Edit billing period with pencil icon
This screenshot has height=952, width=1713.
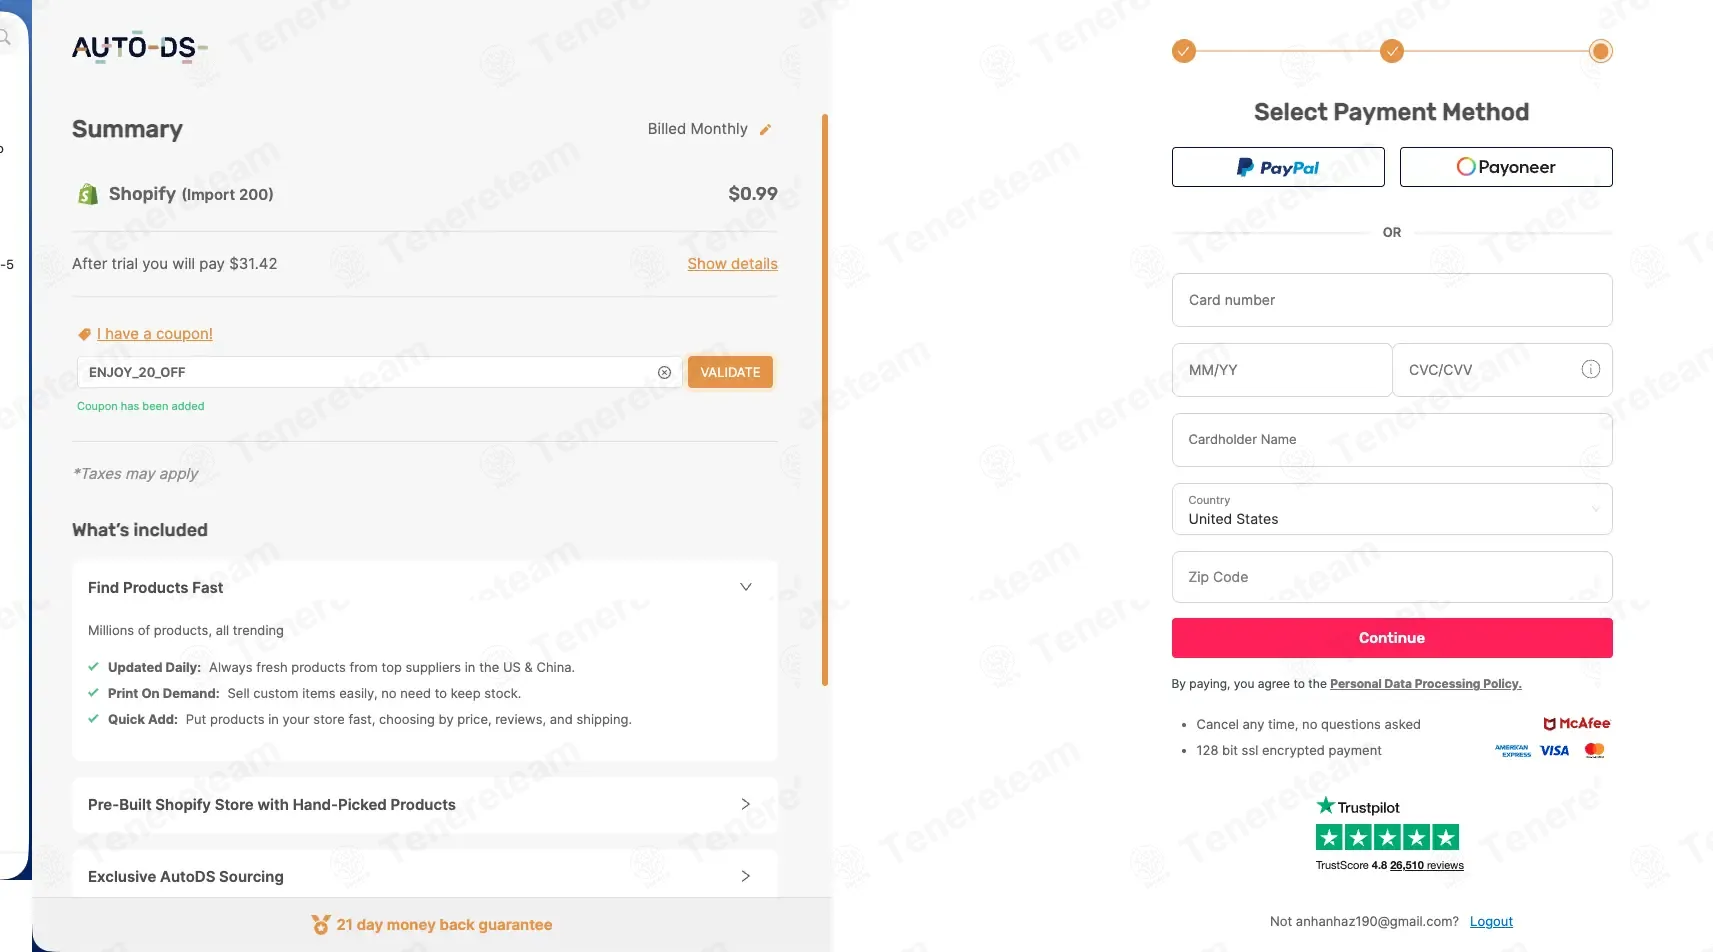765,129
